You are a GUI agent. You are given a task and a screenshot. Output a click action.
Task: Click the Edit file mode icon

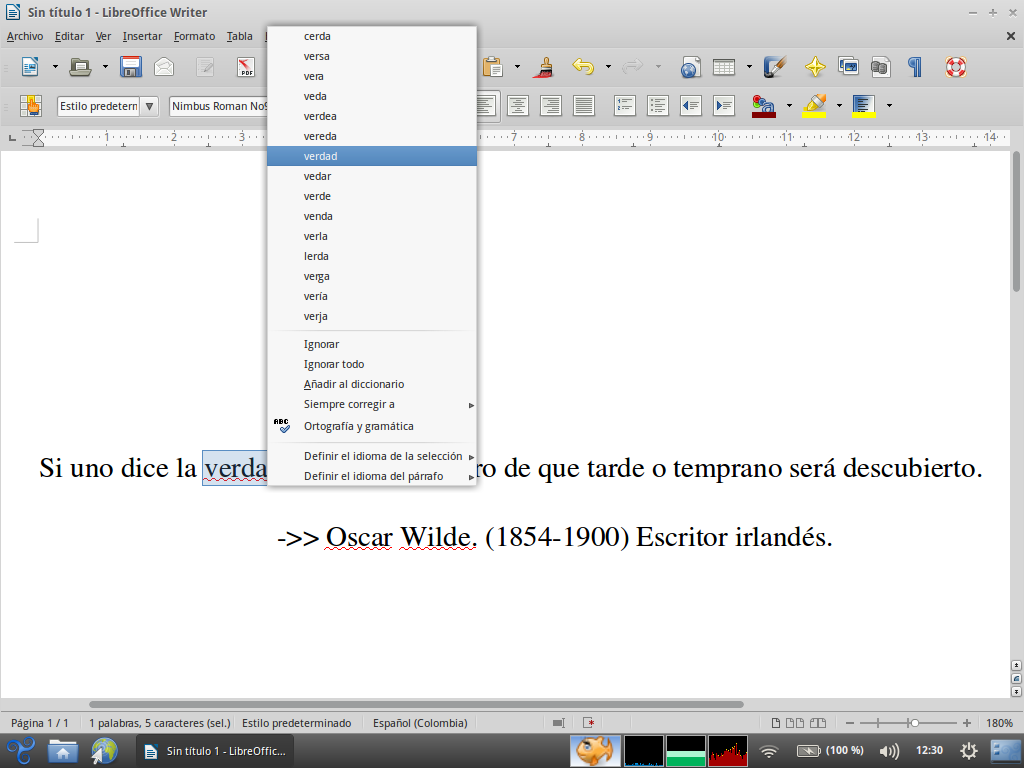click(205, 67)
